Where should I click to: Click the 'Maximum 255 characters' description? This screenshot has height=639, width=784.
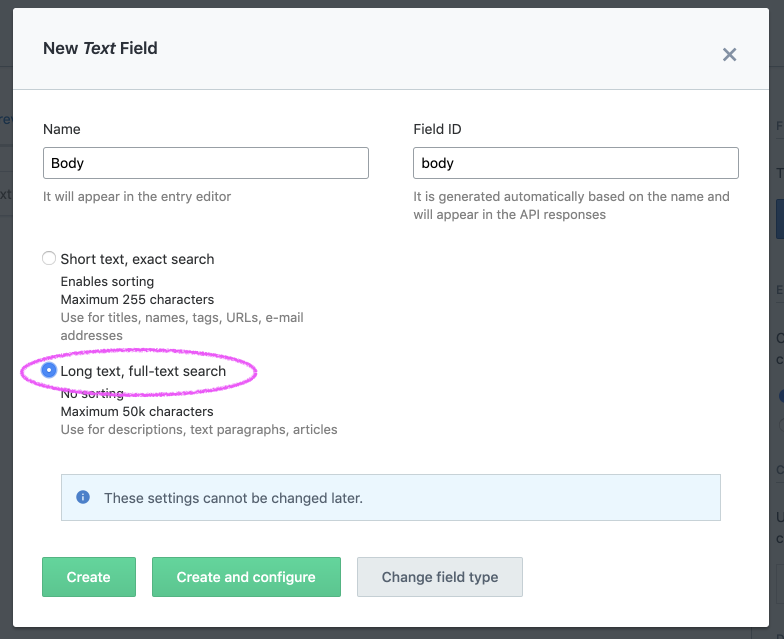pyautogui.click(x=137, y=299)
